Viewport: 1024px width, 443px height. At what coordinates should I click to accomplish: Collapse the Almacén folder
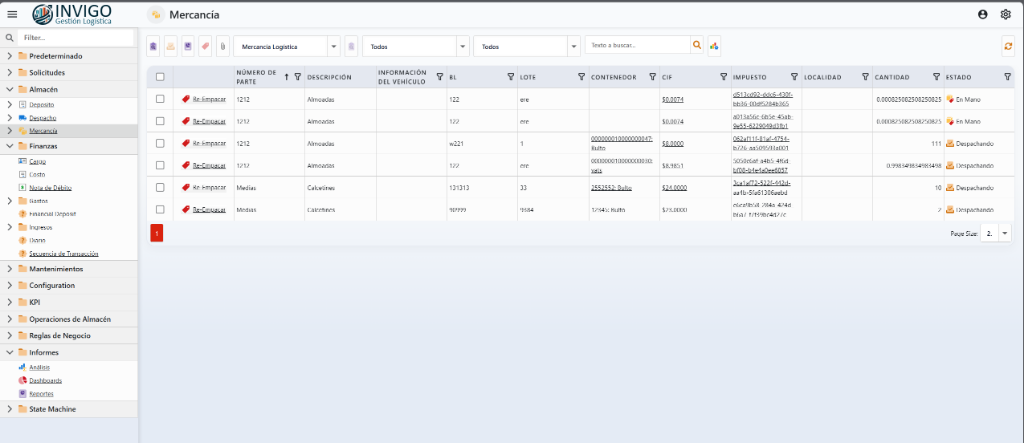point(10,90)
